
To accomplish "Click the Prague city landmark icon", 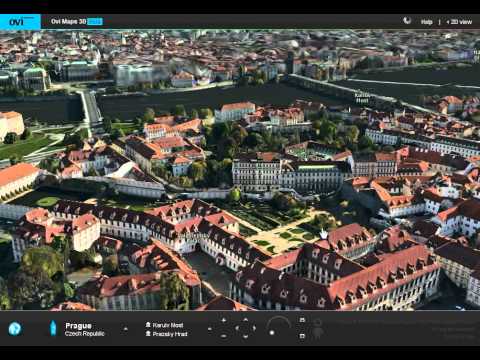I will coord(53,328).
